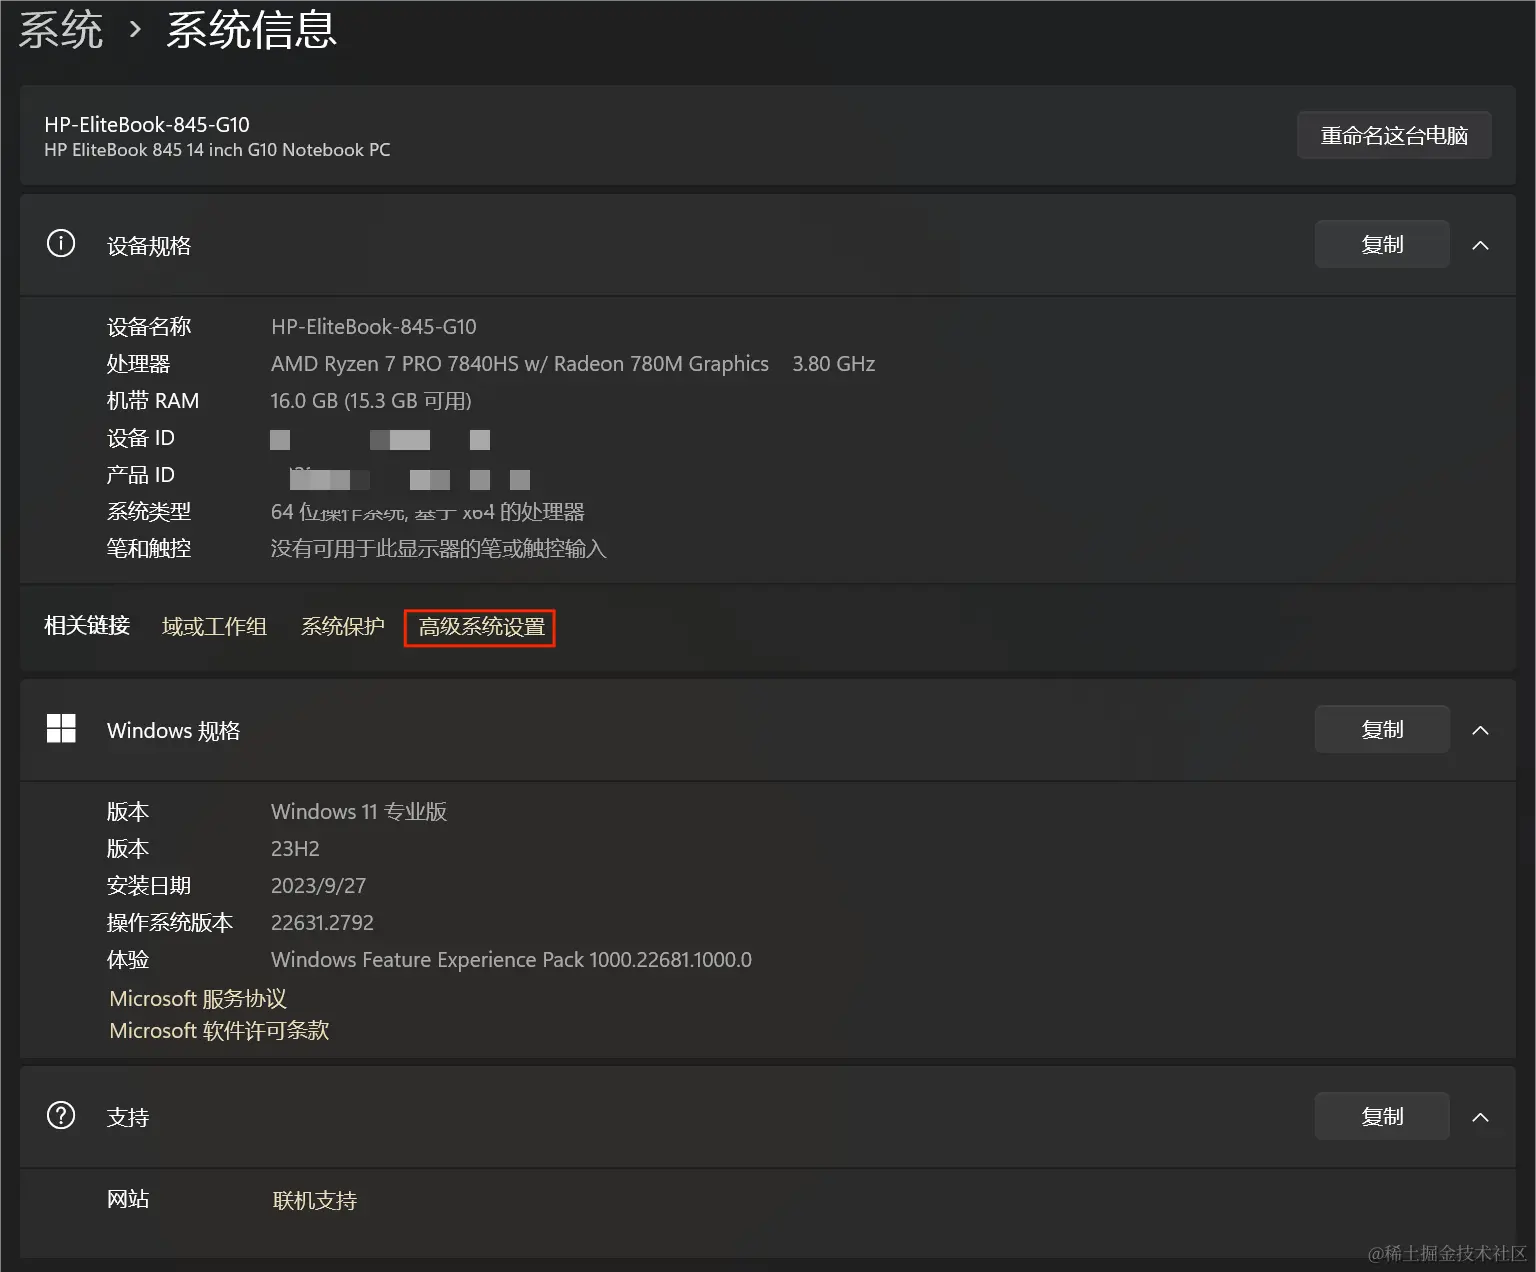The height and width of the screenshot is (1272, 1536).
Task: Collapse the 设备规格 section chevron
Action: point(1480,245)
